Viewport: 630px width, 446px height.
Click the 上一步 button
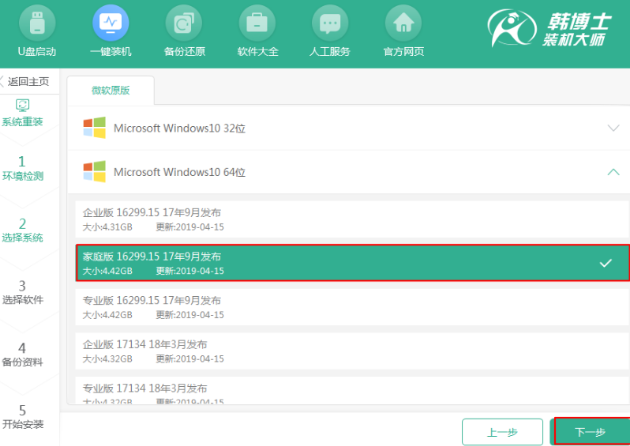click(x=502, y=432)
